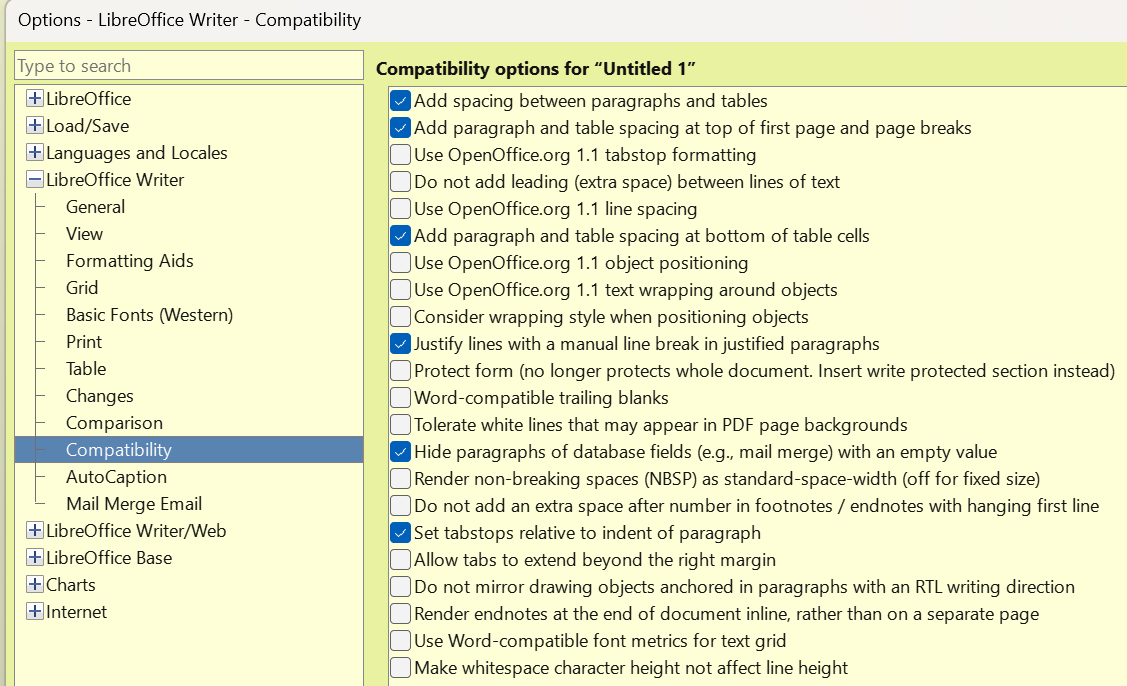Expand the Load/Save tree node
The height and width of the screenshot is (686, 1127).
tap(34, 126)
